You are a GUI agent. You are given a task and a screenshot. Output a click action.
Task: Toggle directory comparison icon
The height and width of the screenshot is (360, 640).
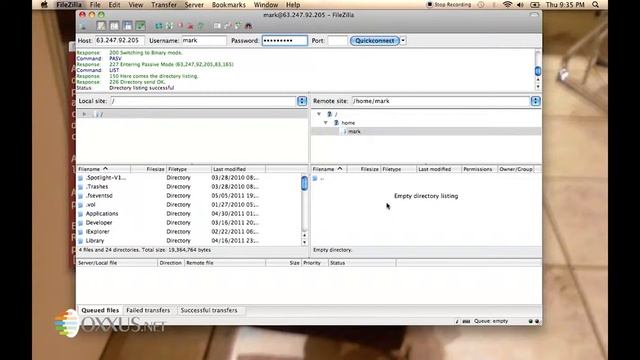[x=227, y=26]
